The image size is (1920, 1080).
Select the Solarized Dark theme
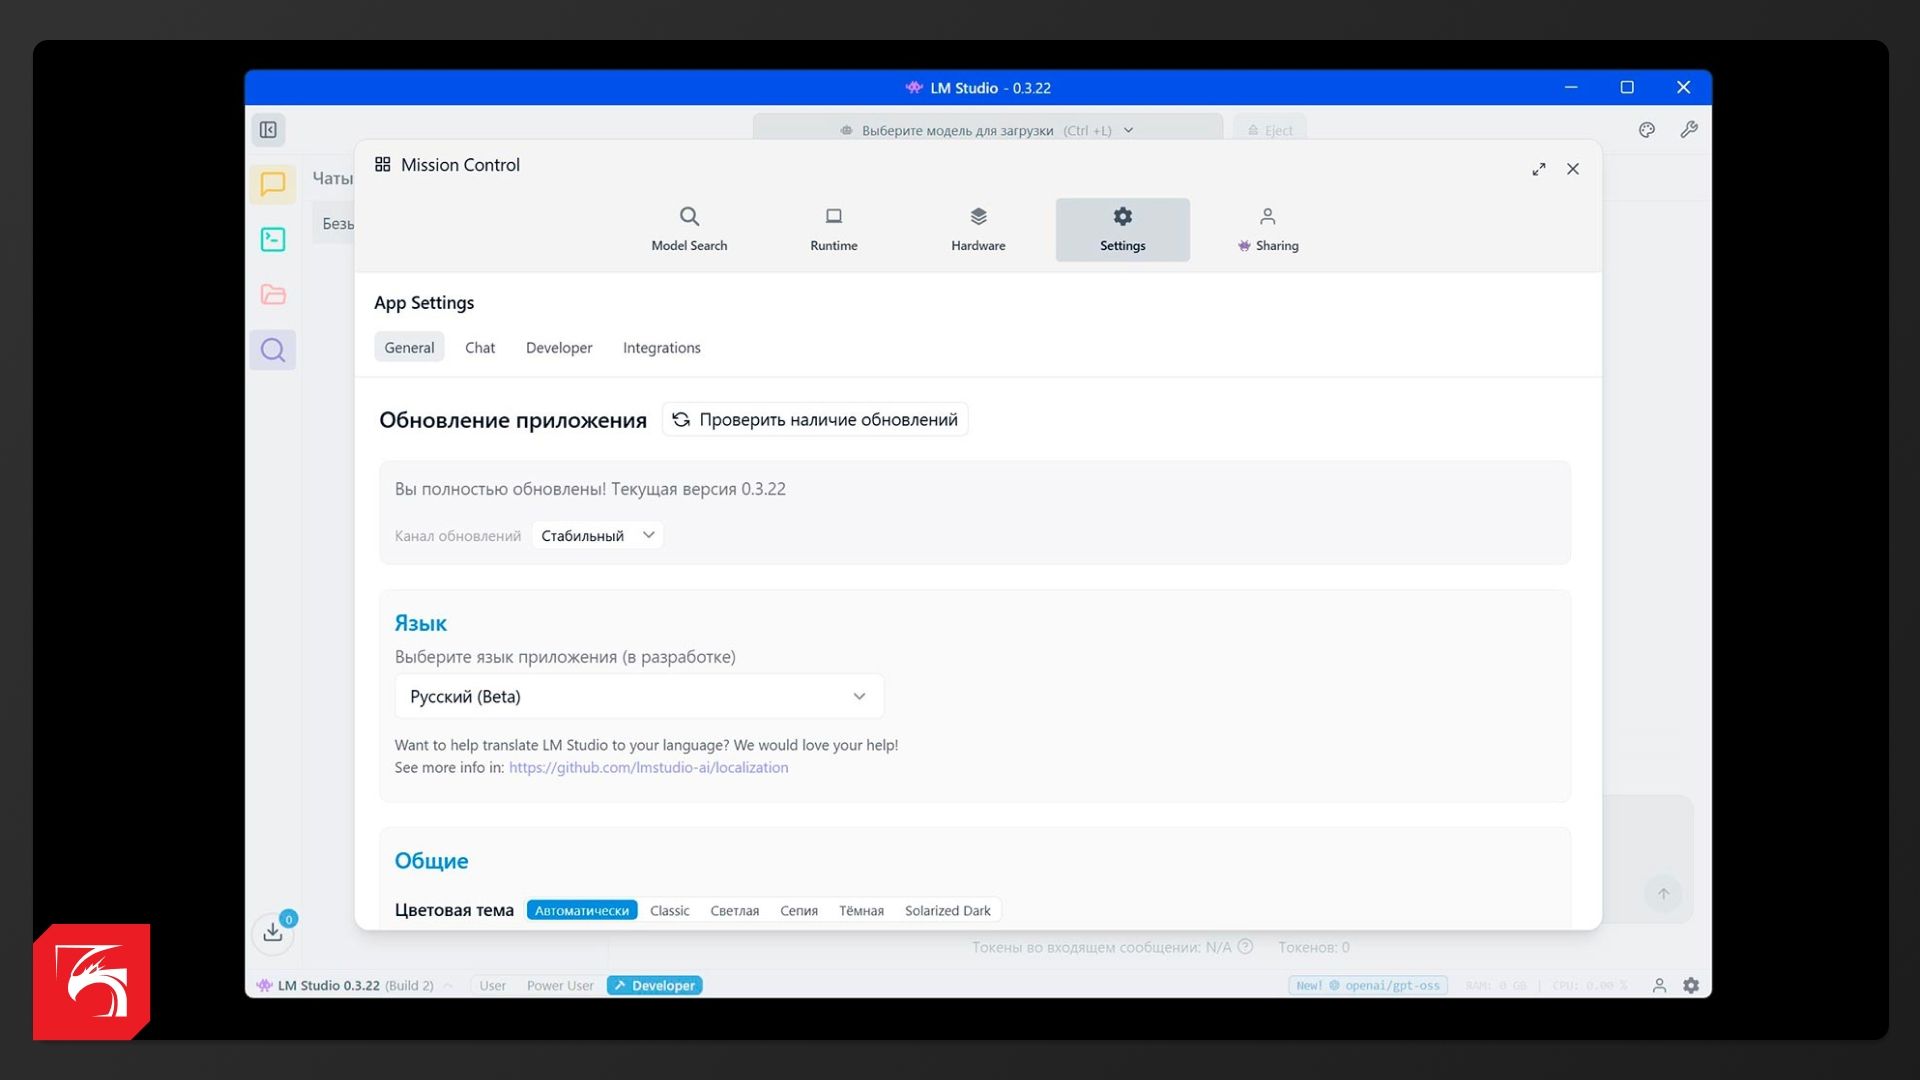947,910
